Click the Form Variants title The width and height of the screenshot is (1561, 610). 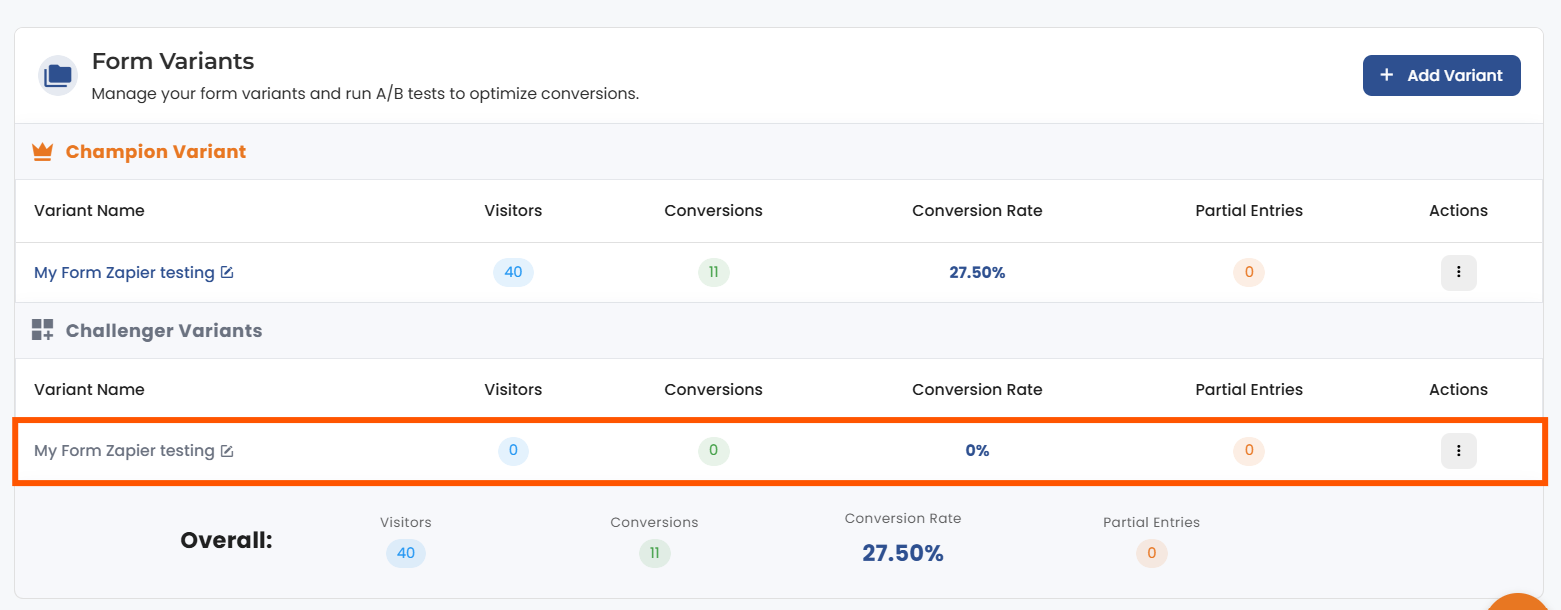[173, 61]
